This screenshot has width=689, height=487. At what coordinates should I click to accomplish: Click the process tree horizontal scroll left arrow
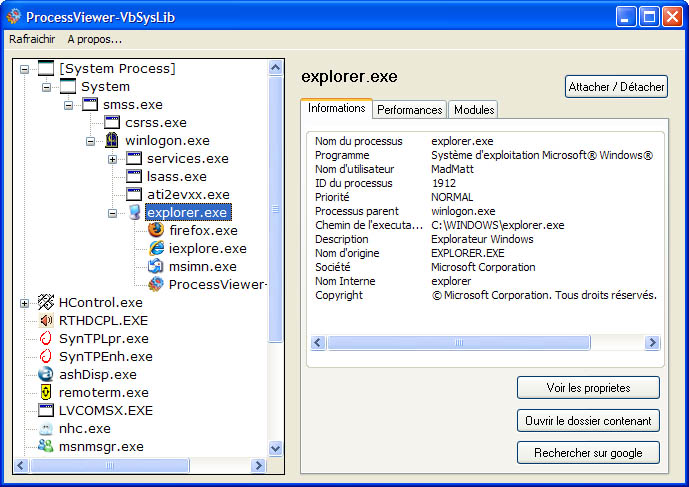point(21,465)
